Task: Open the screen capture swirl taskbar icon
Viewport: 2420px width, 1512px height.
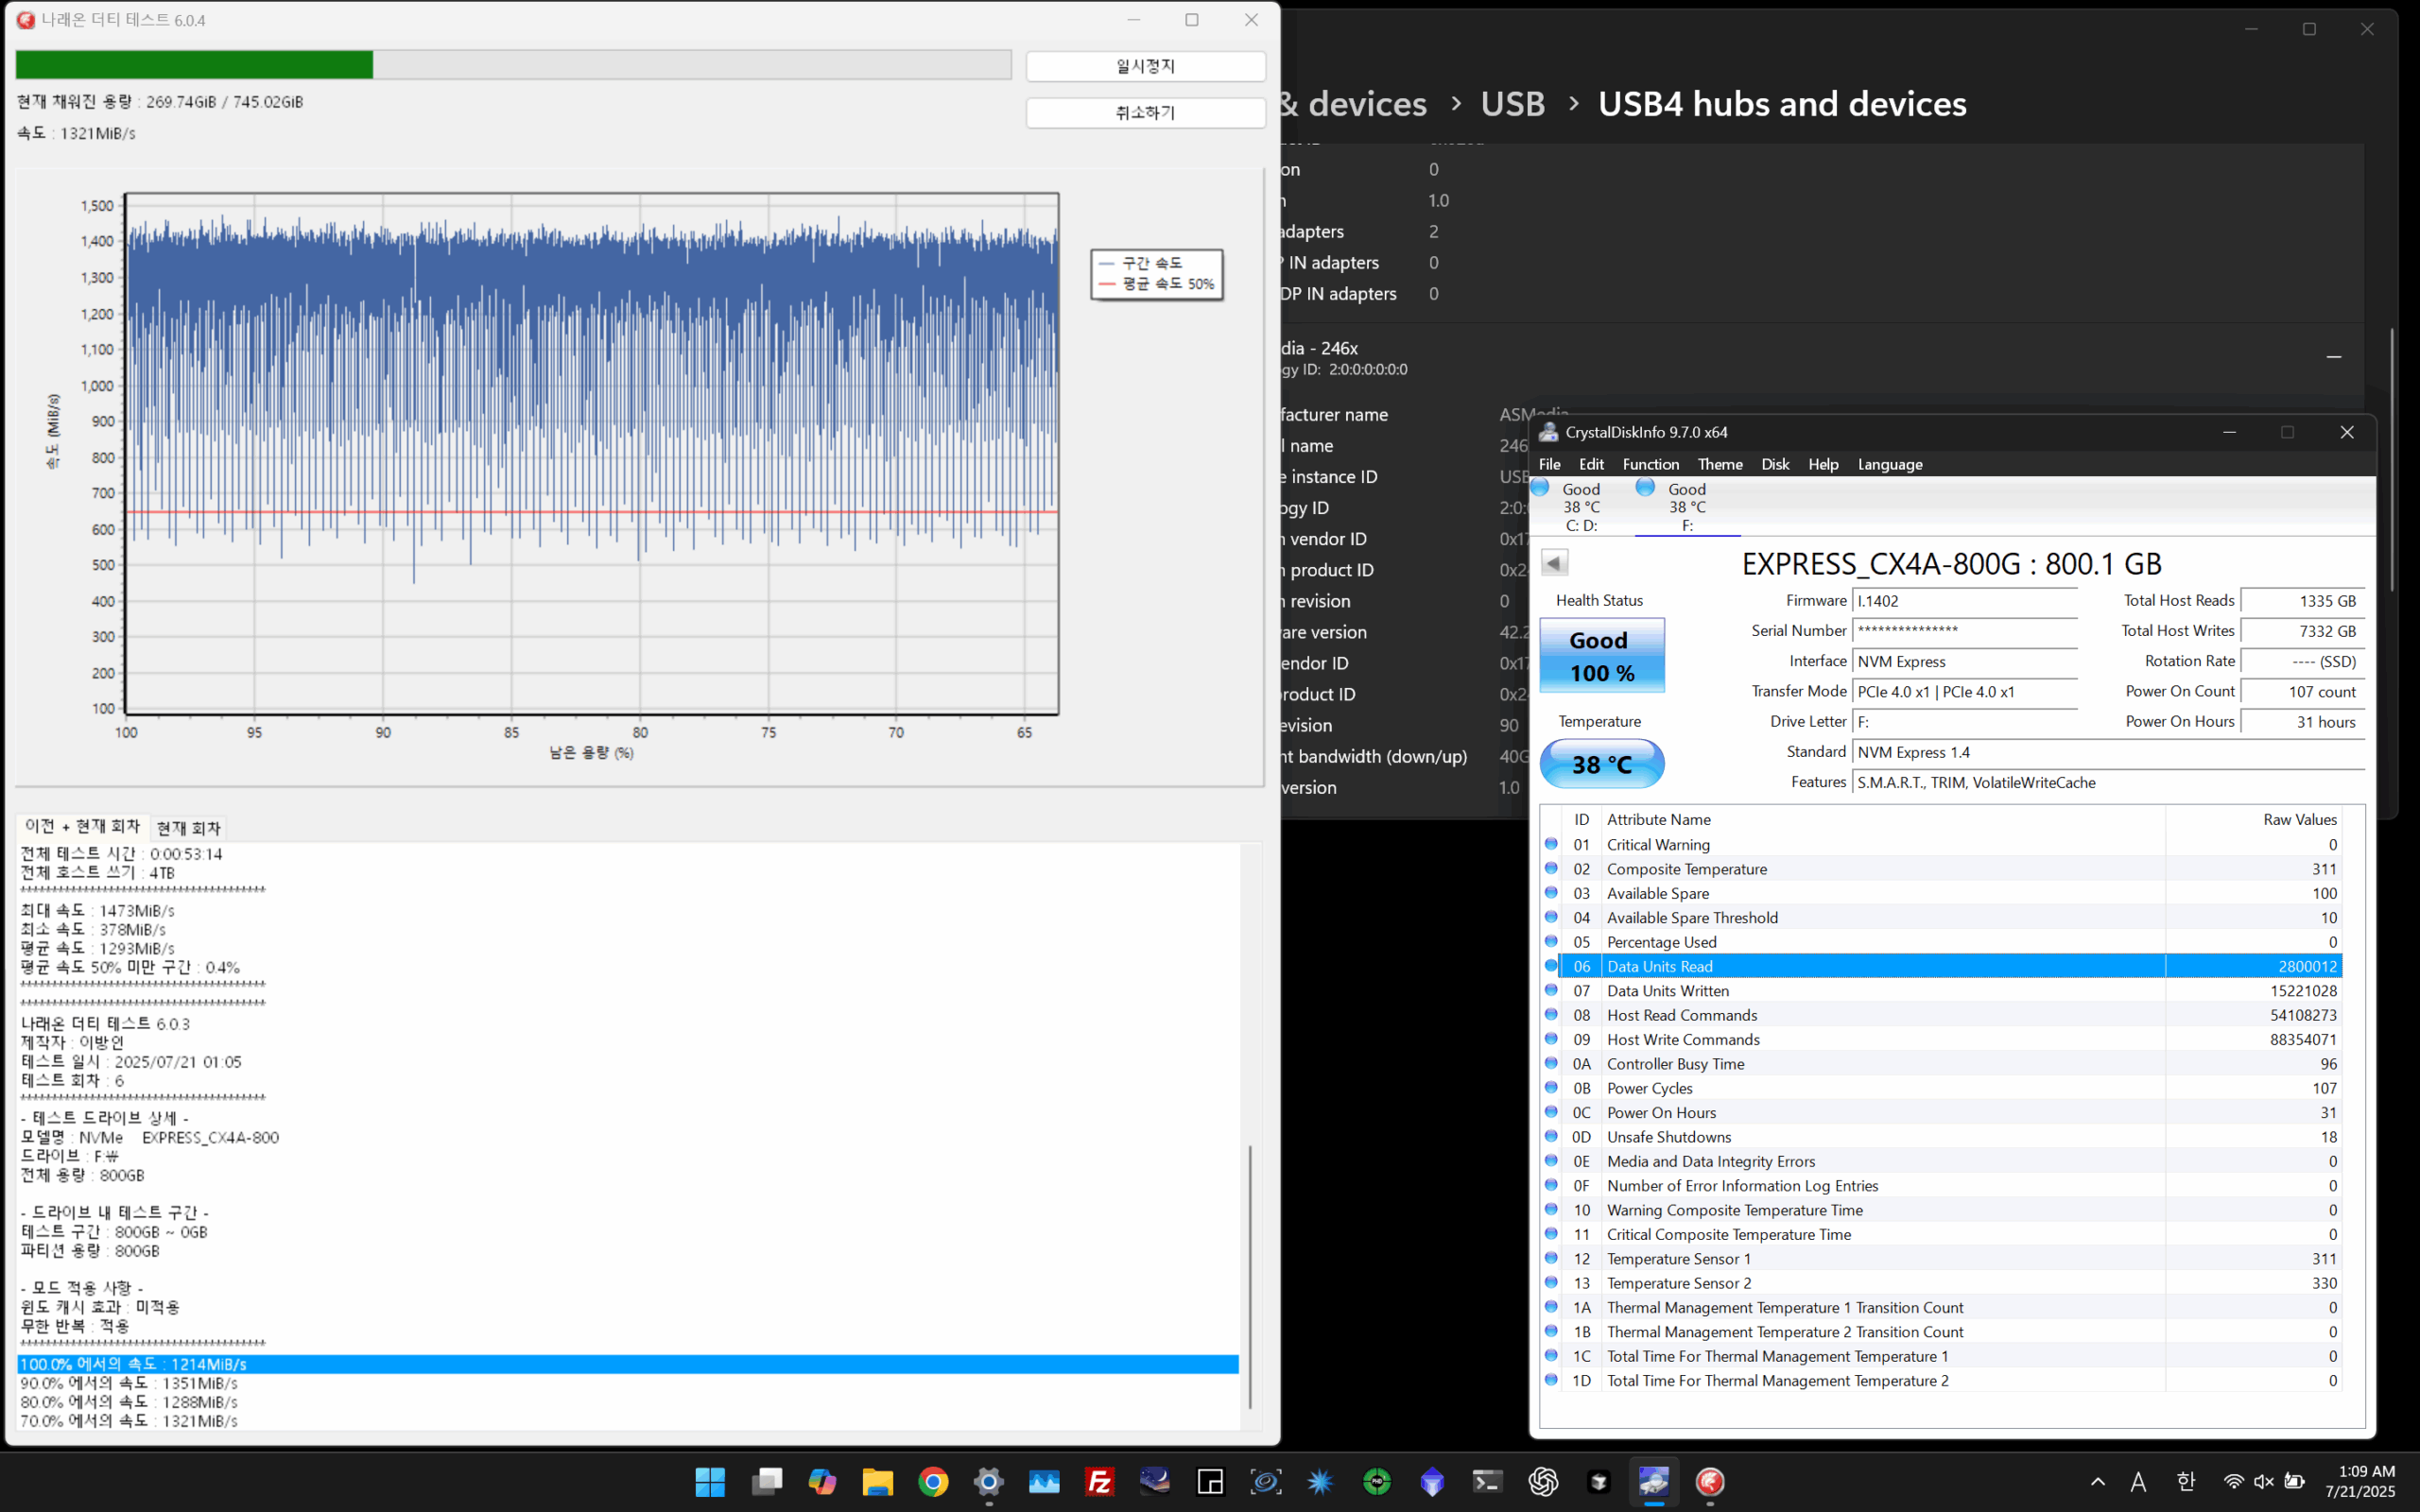Action: pos(1266,1481)
